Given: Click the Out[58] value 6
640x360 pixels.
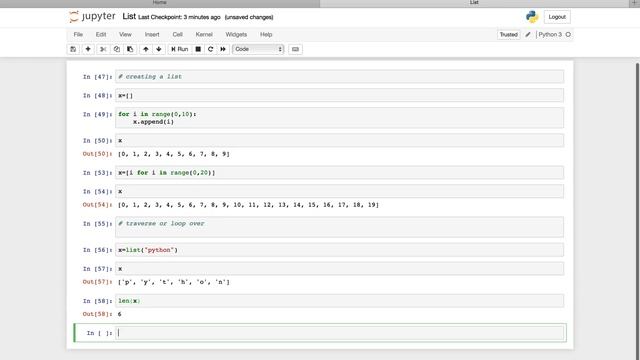Looking at the screenshot, I should coord(120,314).
